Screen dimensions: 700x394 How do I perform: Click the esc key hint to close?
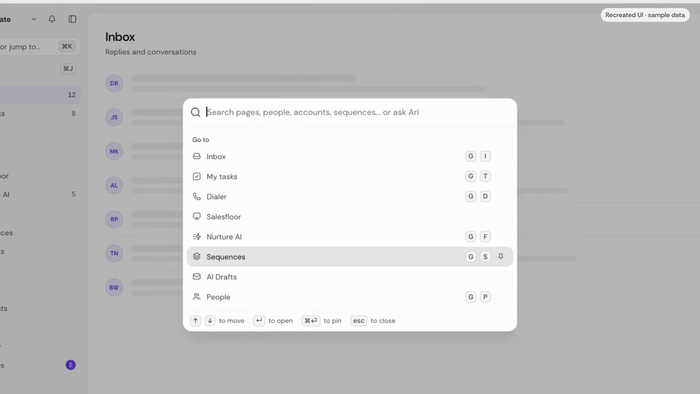[x=358, y=320]
